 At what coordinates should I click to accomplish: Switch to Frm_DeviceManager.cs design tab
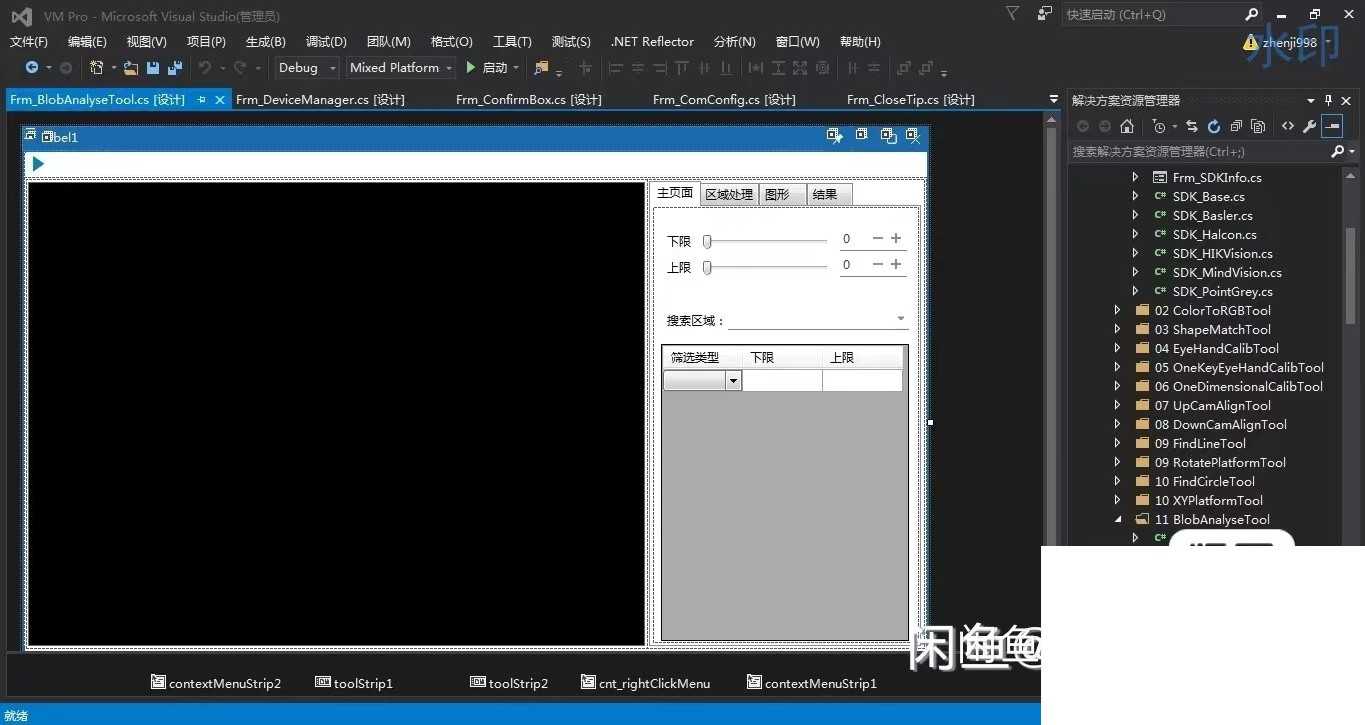pyautogui.click(x=320, y=100)
